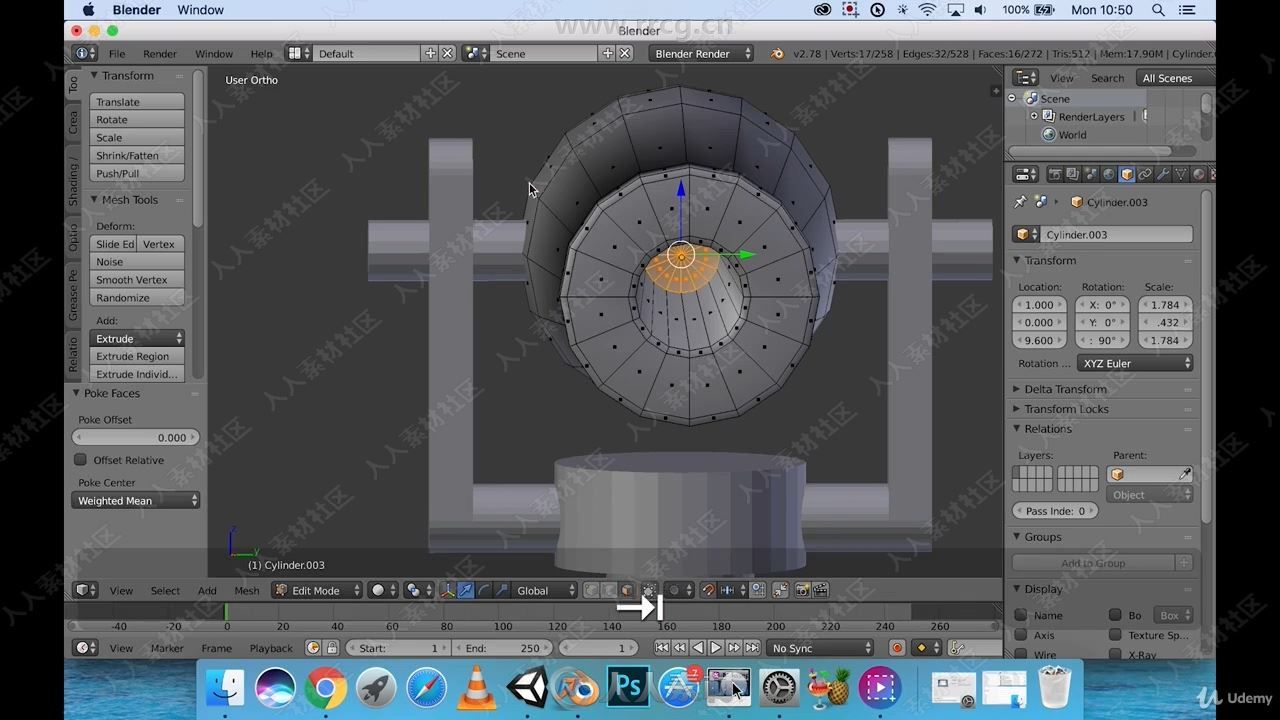Toggle the snap magnet icon
Screen dimensions: 1280x720
[709, 590]
